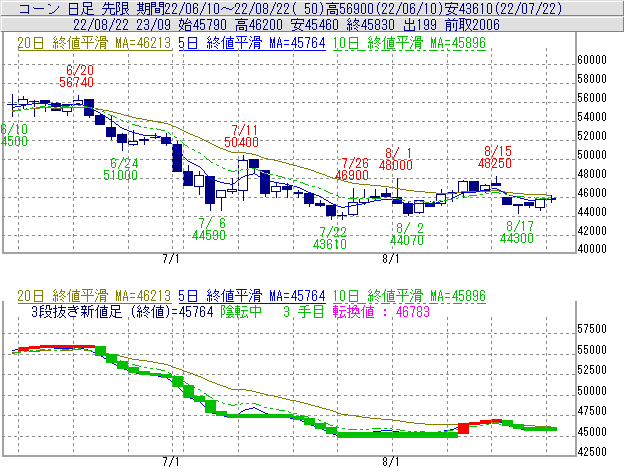Click the 57500 lower chart axis label
This screenshot has height=475, width=624.
pyautogui.click(x=592, y=329)
